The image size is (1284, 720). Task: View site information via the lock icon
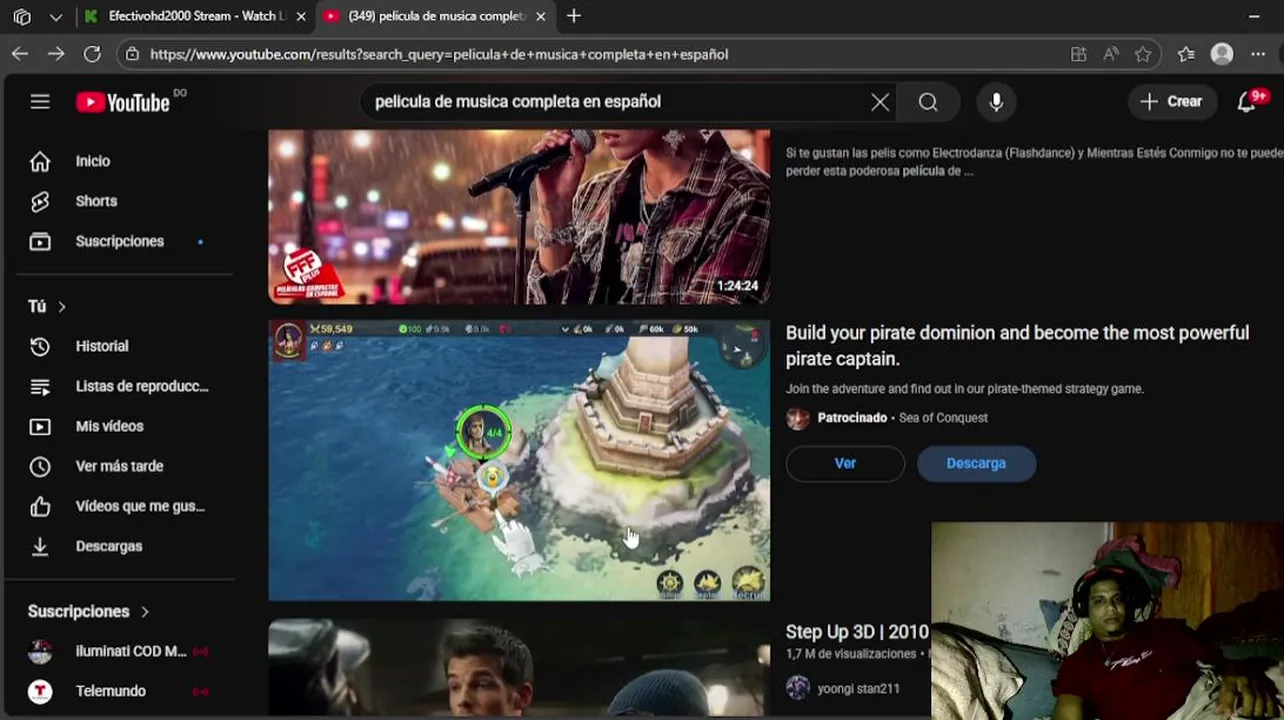[132, 54]
